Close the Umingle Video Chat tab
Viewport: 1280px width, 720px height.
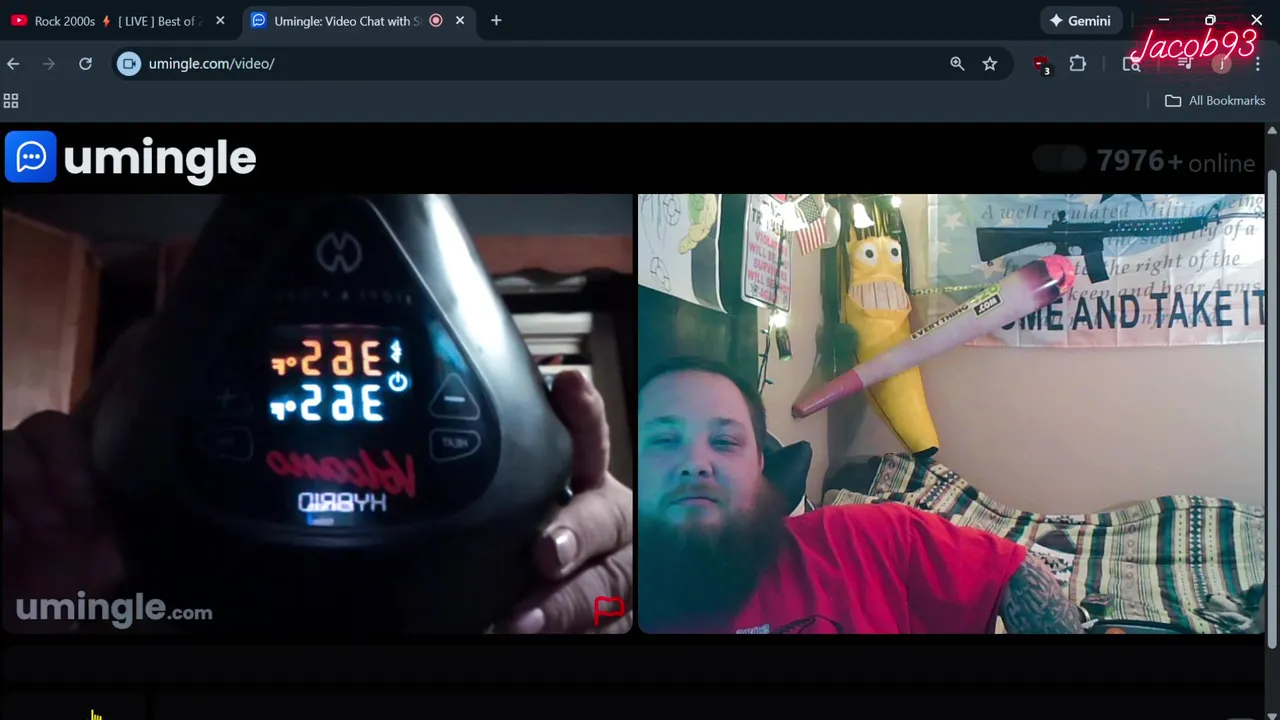click(460, 20)
